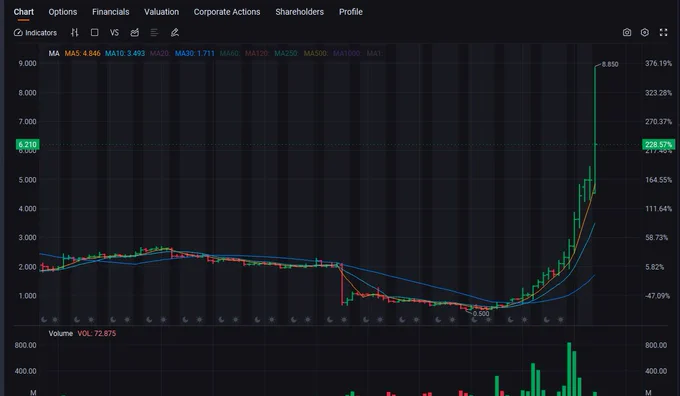Enable the dimmed MA500 indicator
This screenshot has width=680, height=396.
click(x=316, y=53)
